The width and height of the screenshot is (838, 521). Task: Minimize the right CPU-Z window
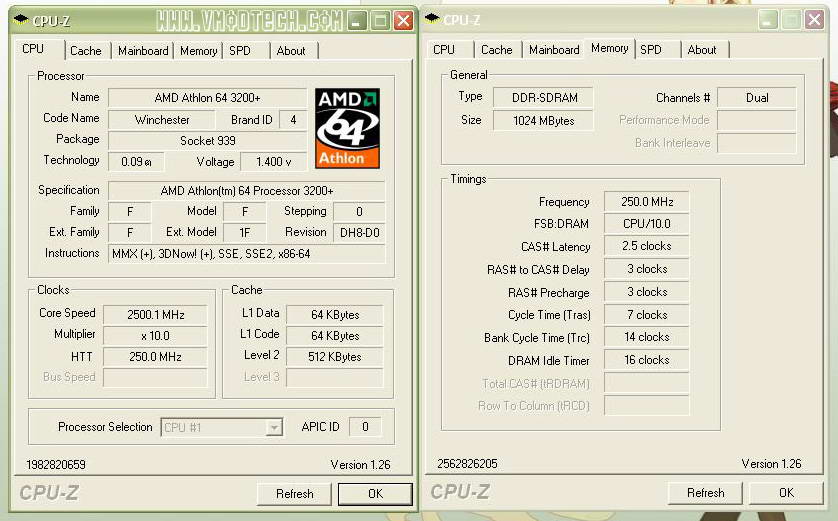coord(768,20)
